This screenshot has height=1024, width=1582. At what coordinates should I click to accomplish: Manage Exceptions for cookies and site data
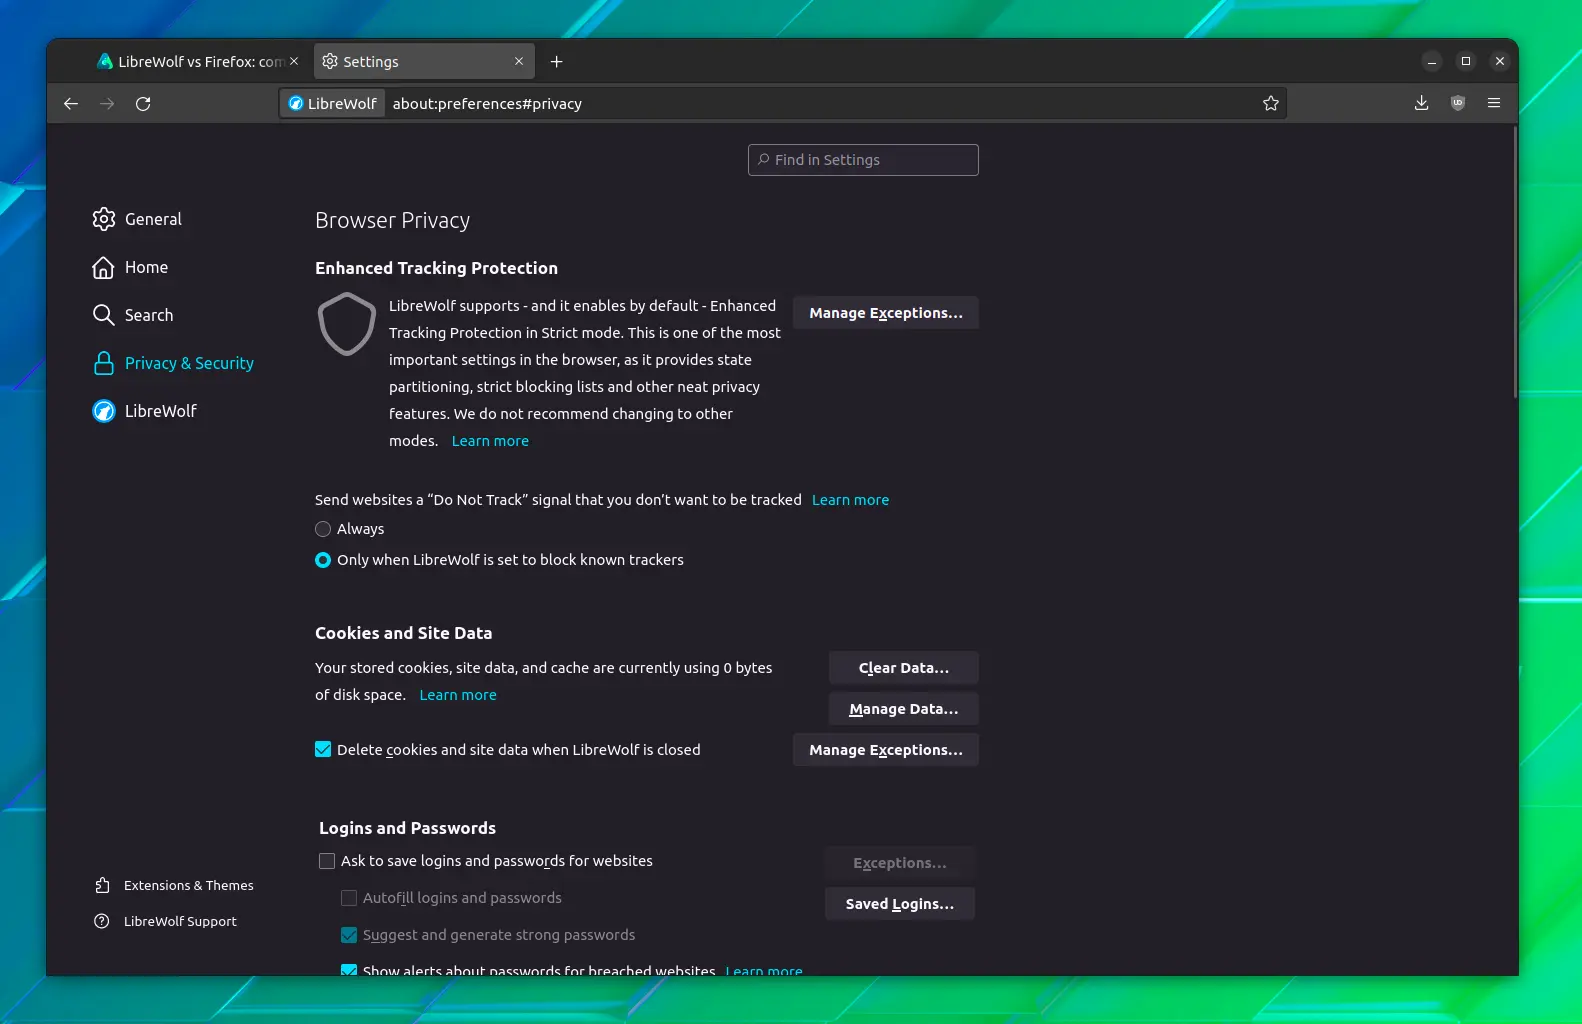coord(886,750)
